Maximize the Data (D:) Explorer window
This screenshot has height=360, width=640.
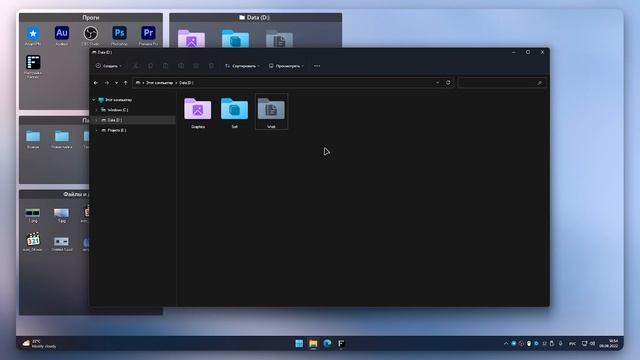pyautogui.click(x=528, y=52)
